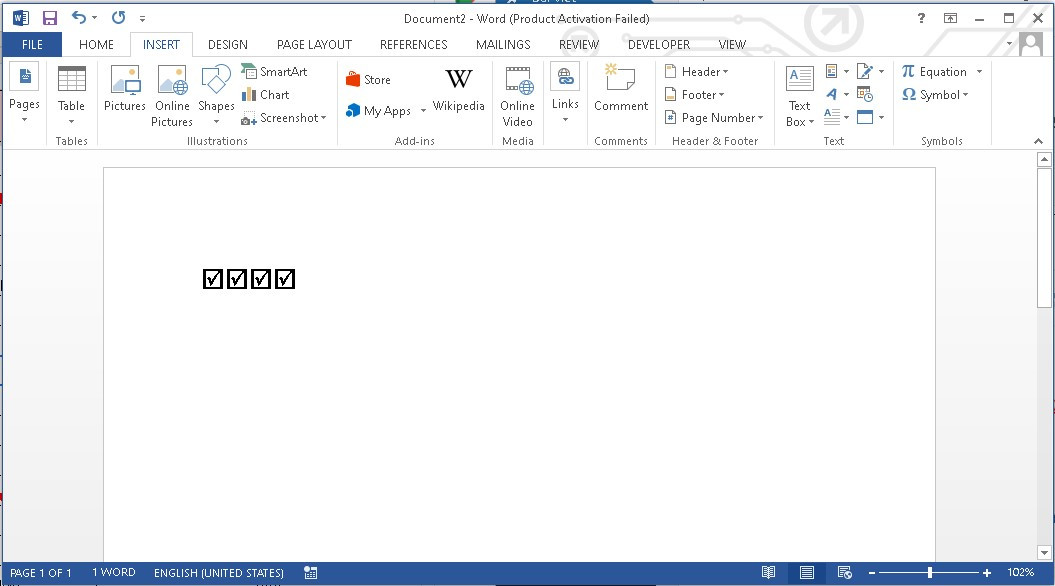This screenshot has height=586, width=1055.
Task: Click the ENGLISH (UNITED STATES) language button
Action: click(218, 573)
